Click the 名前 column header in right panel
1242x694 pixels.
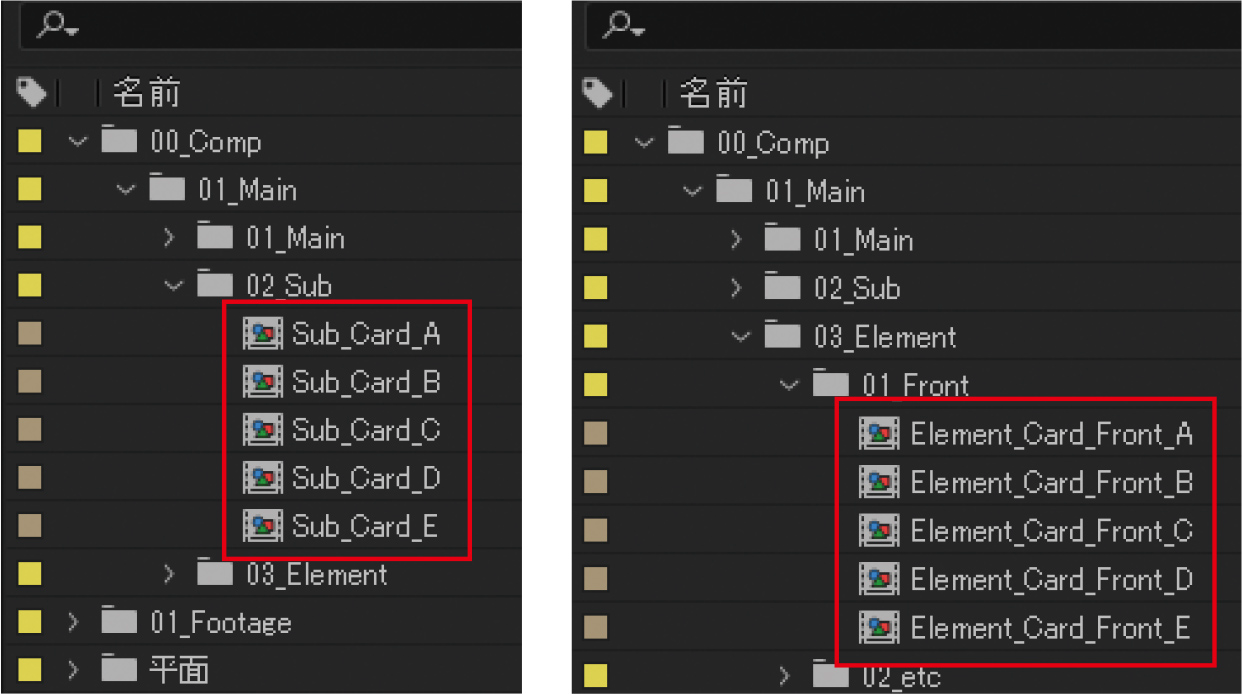(x=714, y=92)
